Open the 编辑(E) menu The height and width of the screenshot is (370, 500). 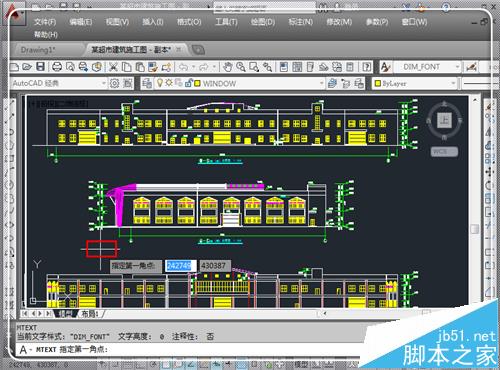(x=80, y=22)
